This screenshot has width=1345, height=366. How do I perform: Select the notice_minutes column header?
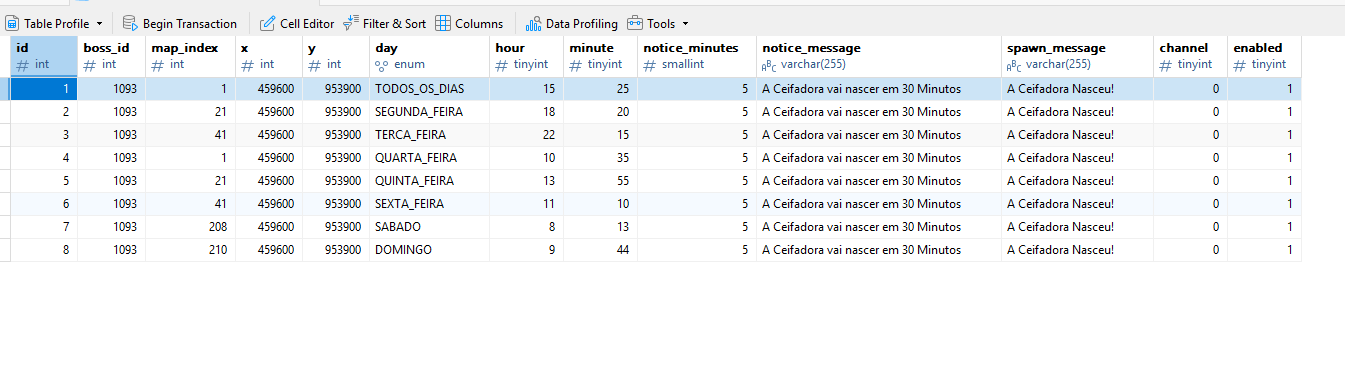697,56
